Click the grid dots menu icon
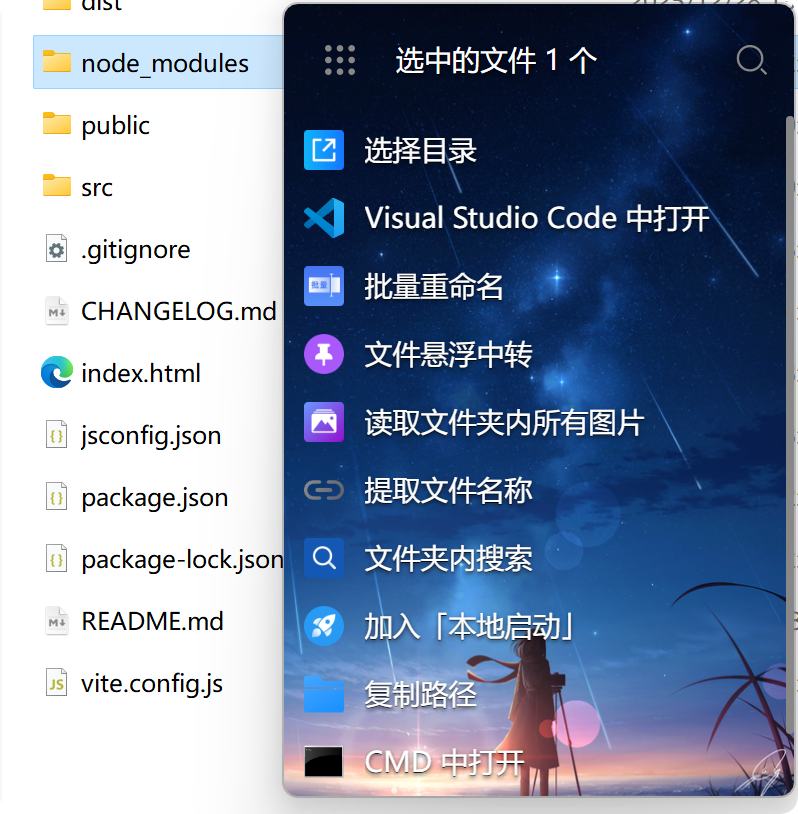Viewport: 798px width, 814px height. click(x=340, y=60)
